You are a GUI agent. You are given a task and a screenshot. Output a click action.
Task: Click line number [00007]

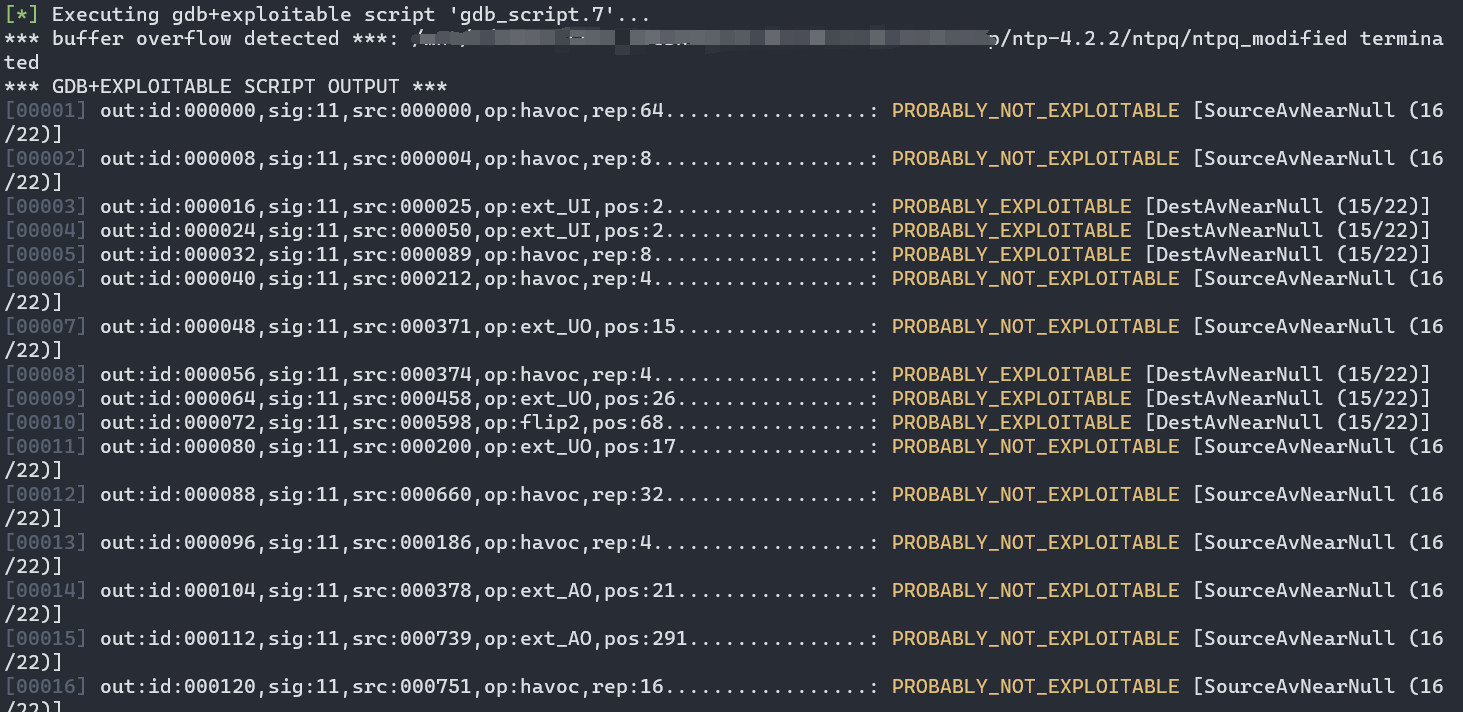pyautogui.click(x=46, y=327)
